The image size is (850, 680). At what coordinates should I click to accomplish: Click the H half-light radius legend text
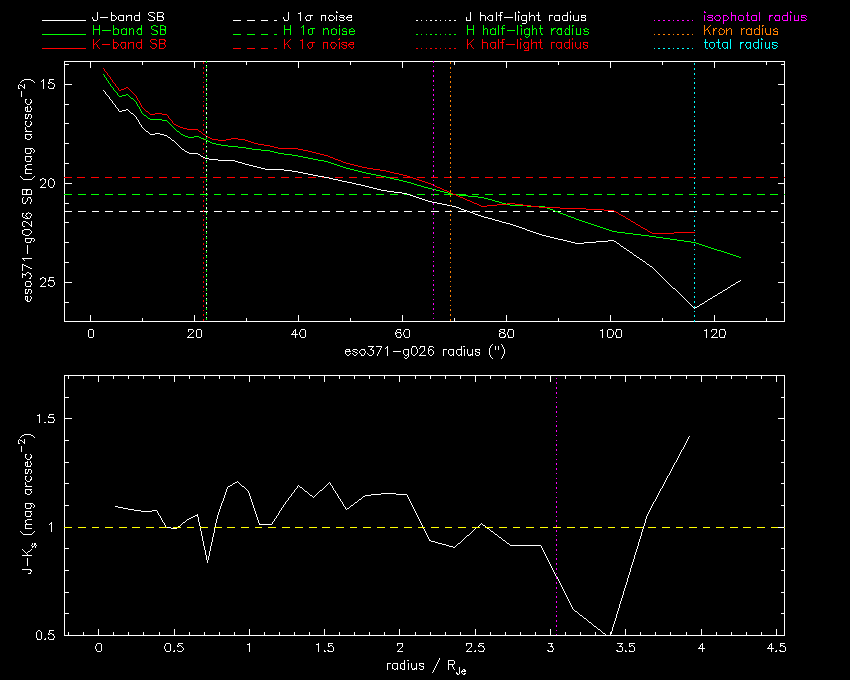[x=527, y=31]
